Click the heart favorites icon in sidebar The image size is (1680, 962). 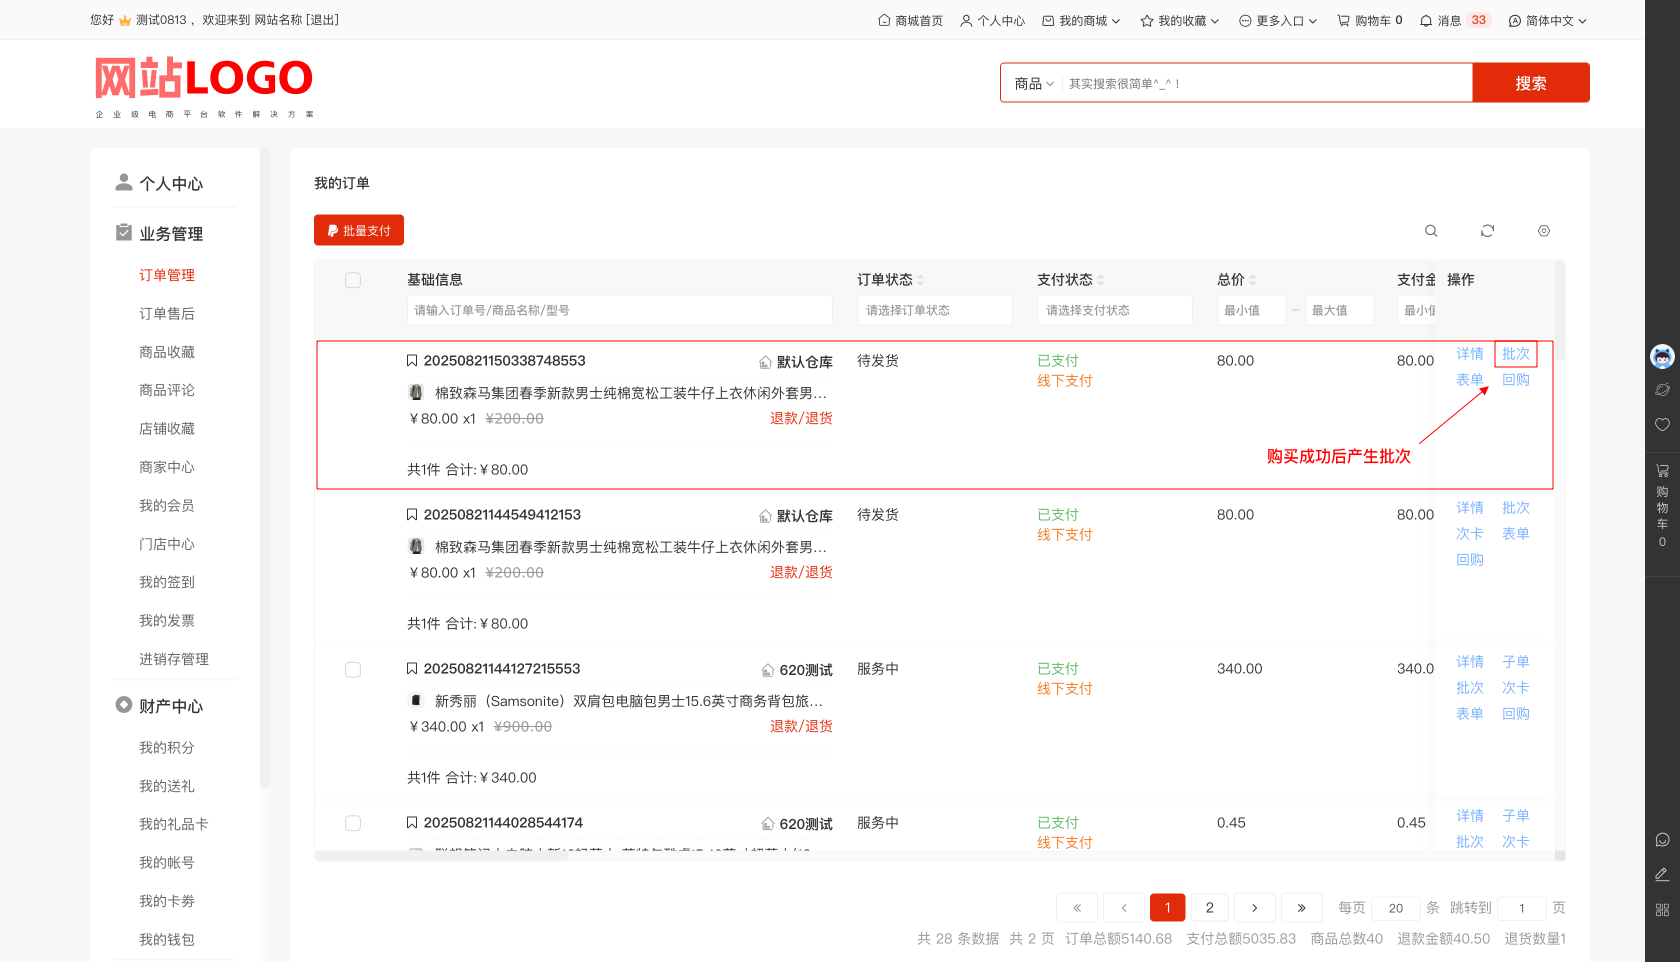(1662, 425)
